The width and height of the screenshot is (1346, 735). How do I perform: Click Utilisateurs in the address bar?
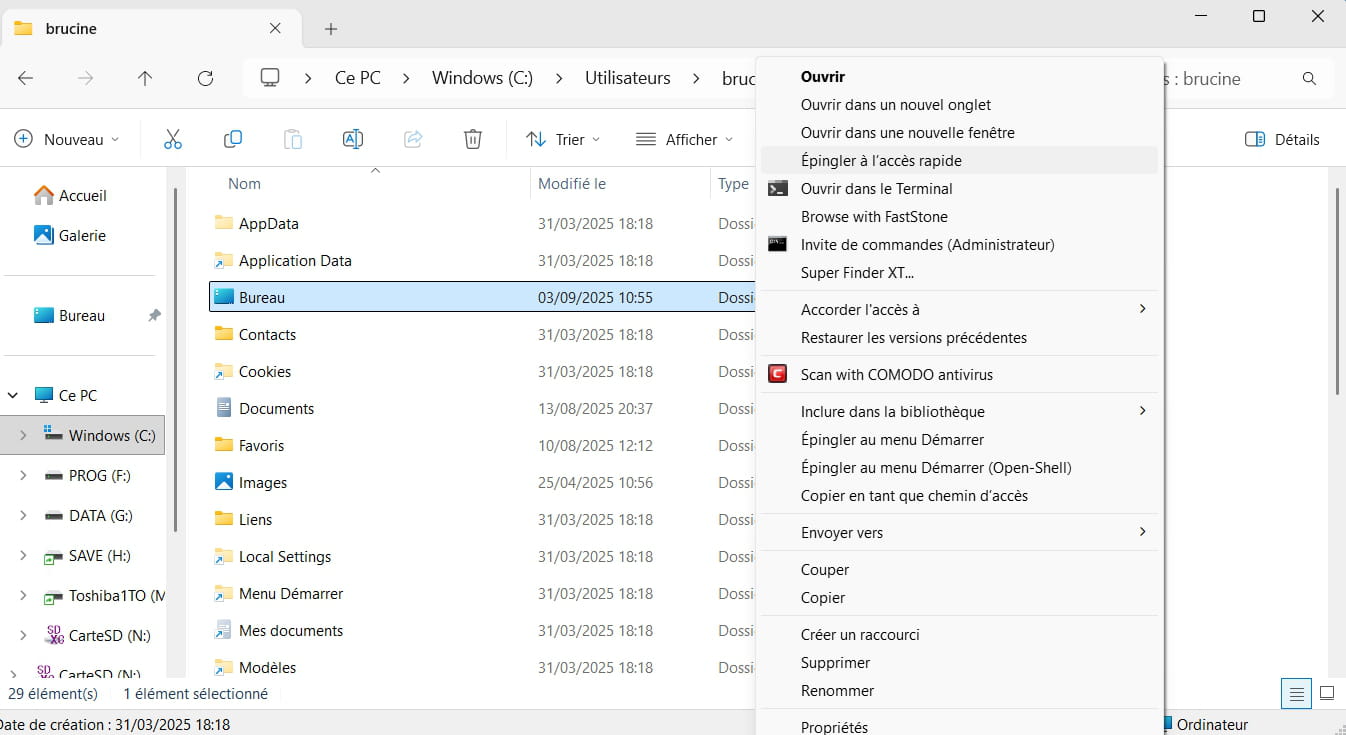(x=628, y=78)
